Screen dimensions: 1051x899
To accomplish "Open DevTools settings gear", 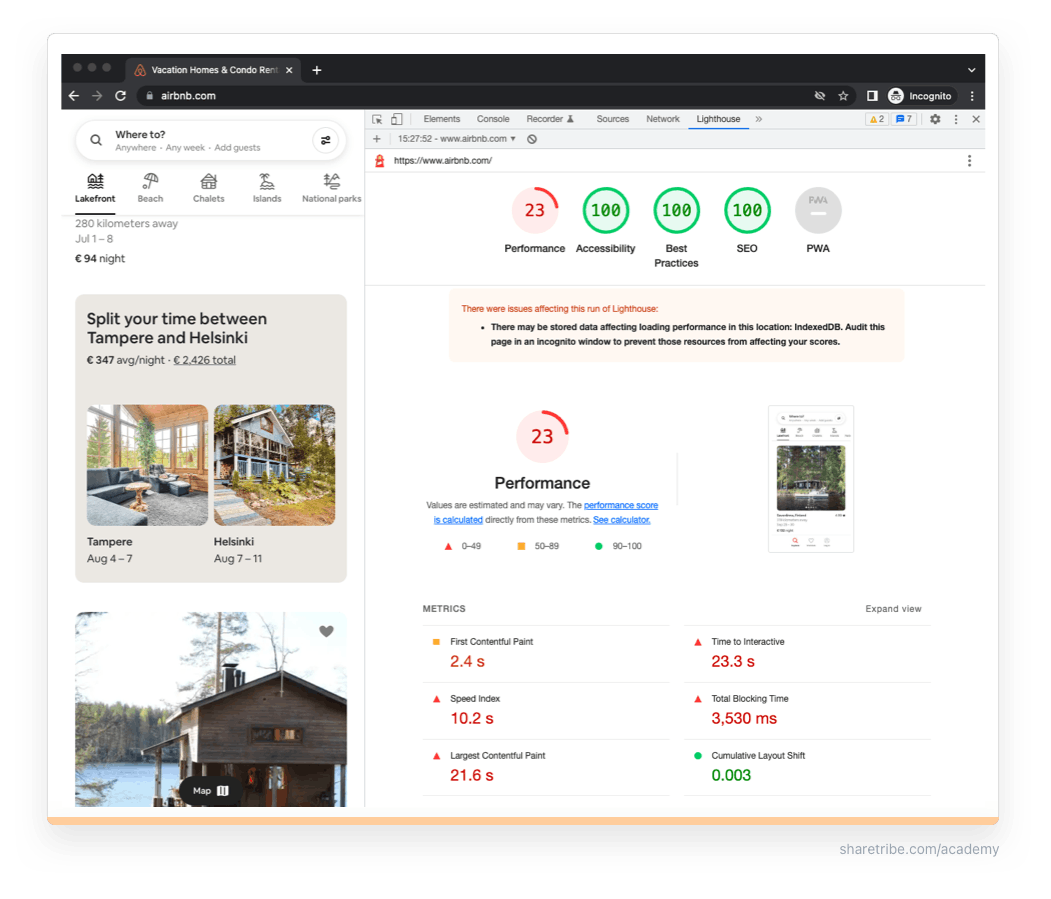I will [x=935, y=119].
